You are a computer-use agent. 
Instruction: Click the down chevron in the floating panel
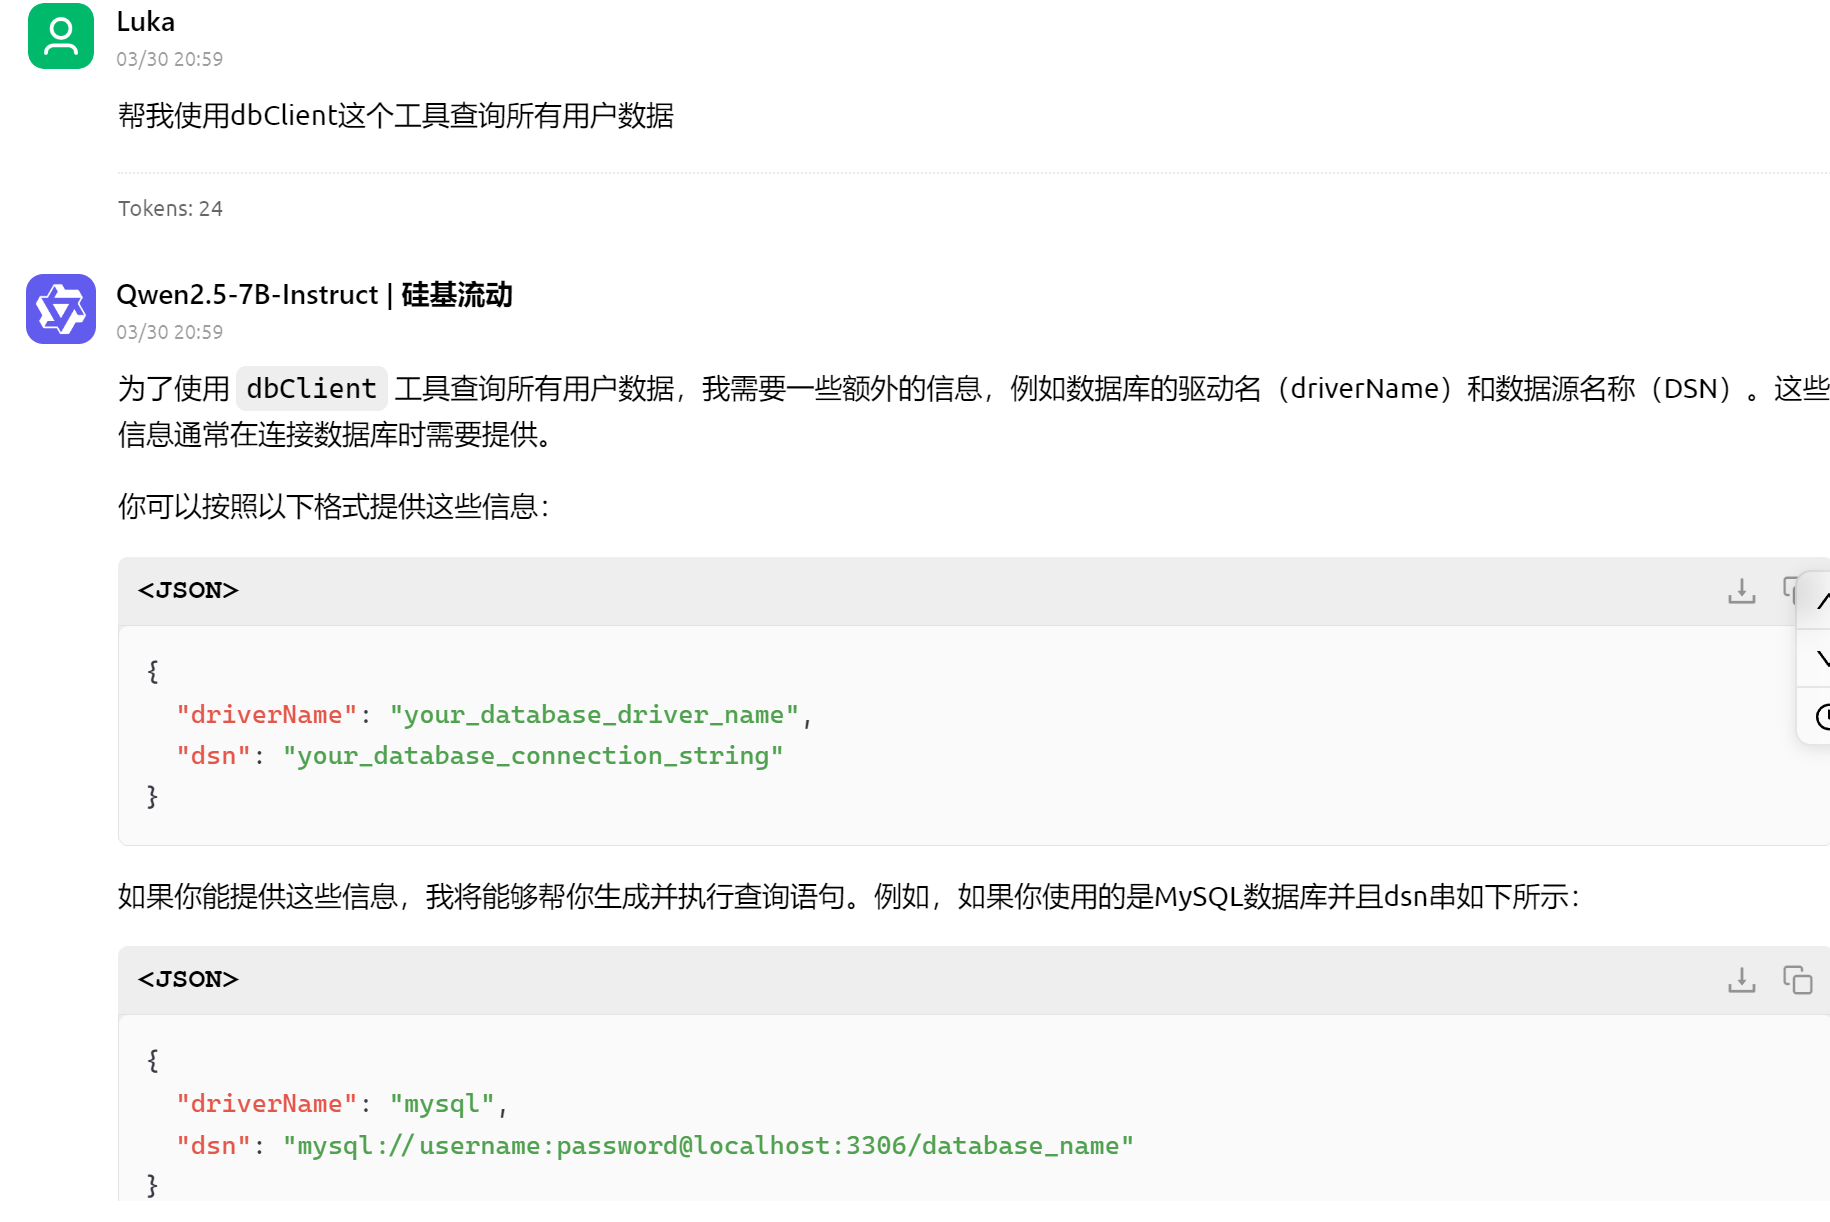(1823, 658)
